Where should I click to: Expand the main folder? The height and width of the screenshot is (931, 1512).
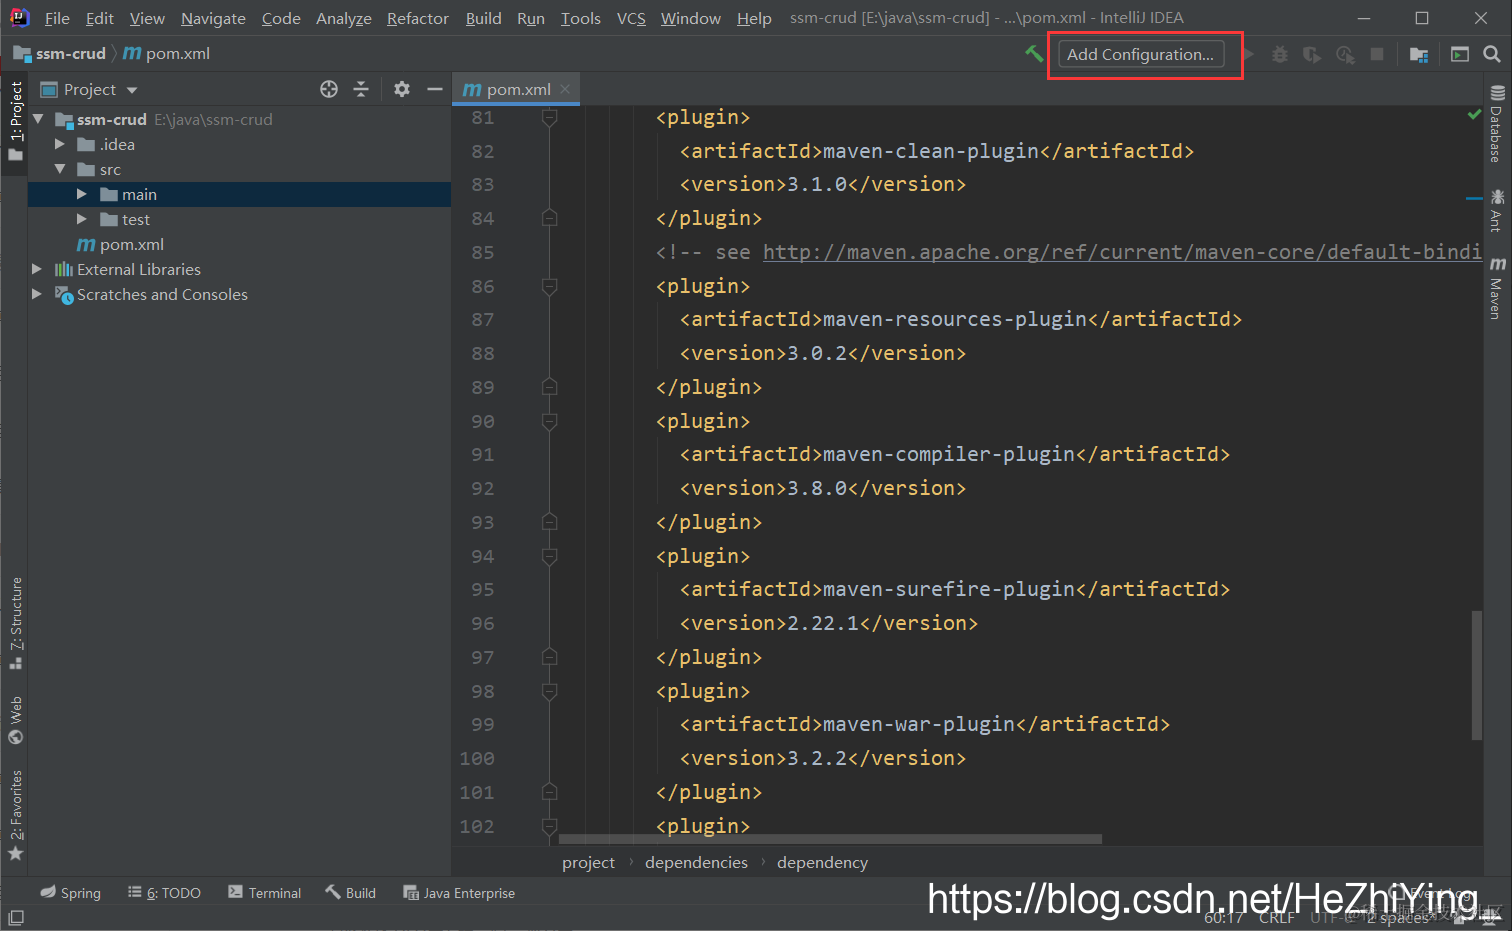tap(82, 194)
